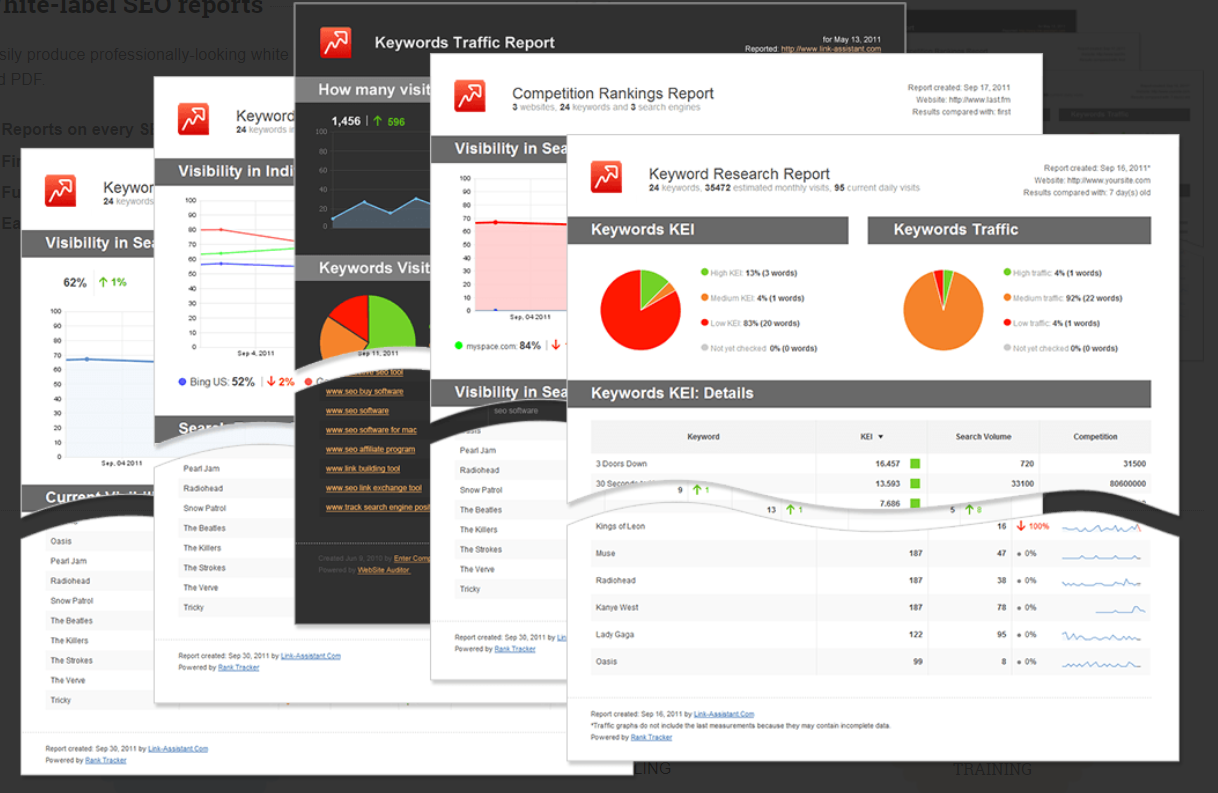1218x793 pixels.
Task: Sort by the KEI column arrow
Action: pyautogui.click(x=880, y=437)
